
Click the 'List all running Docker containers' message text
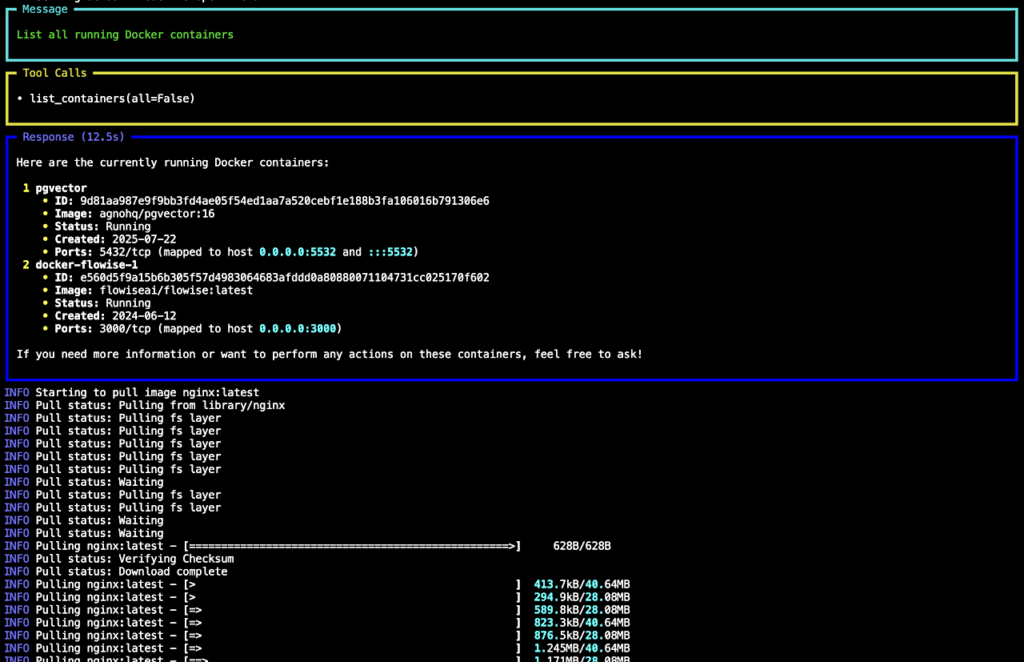(x=125, y=35)
